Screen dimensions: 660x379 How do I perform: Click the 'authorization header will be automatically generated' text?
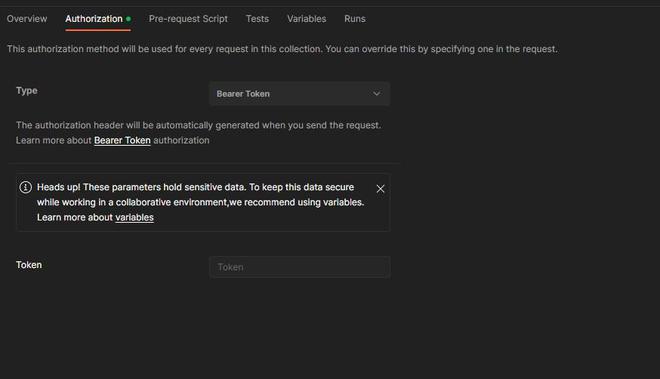tap(198, 125)
